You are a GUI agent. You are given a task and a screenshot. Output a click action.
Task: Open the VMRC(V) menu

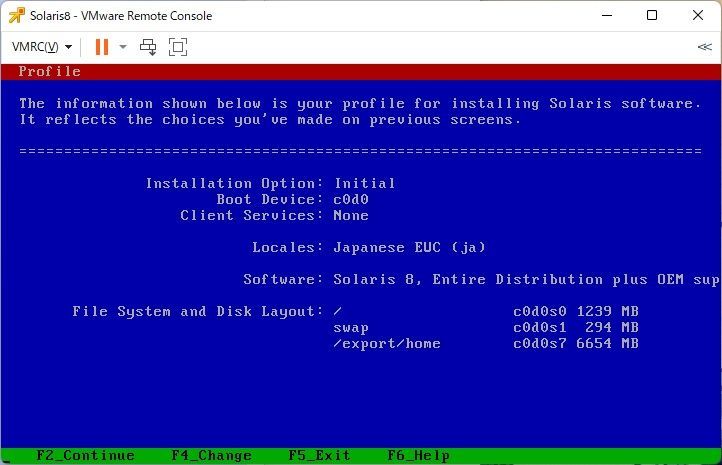pos(42,47)
